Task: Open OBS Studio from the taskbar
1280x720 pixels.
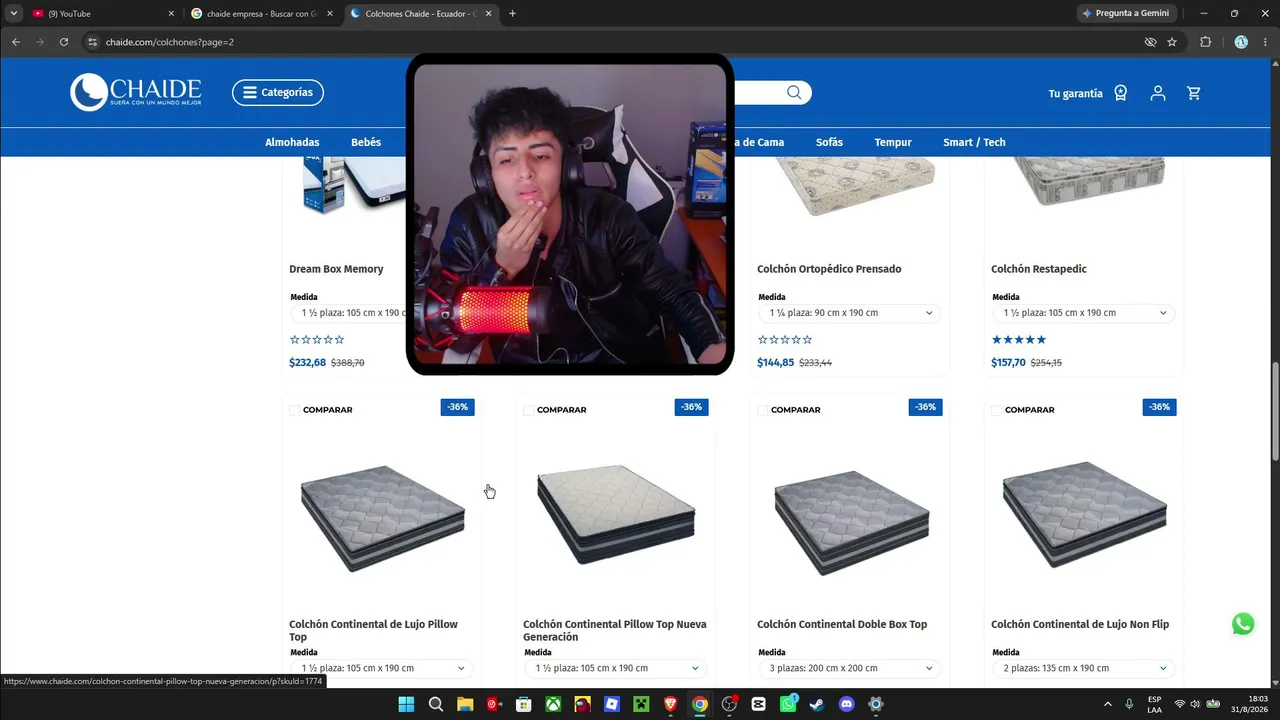Action: 729,704
